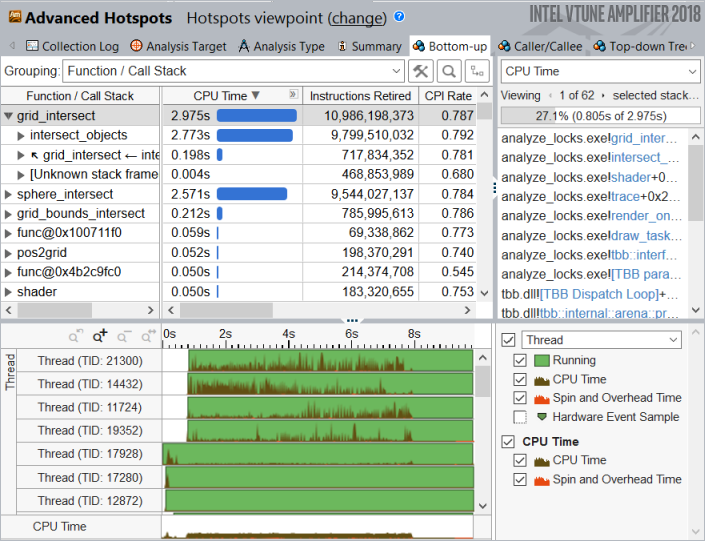Open the search magnifier in grouping bar
The image size is (705, 541).
(449, 71)
